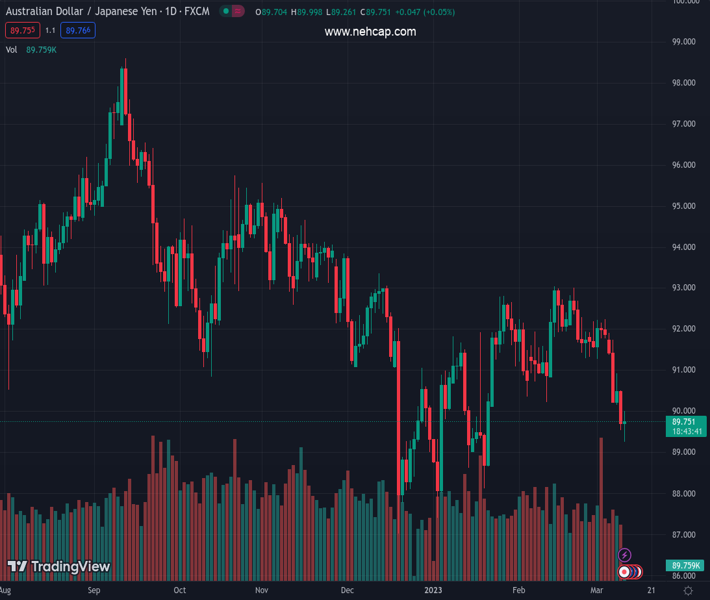Click the Sep label on time axis

93,591
